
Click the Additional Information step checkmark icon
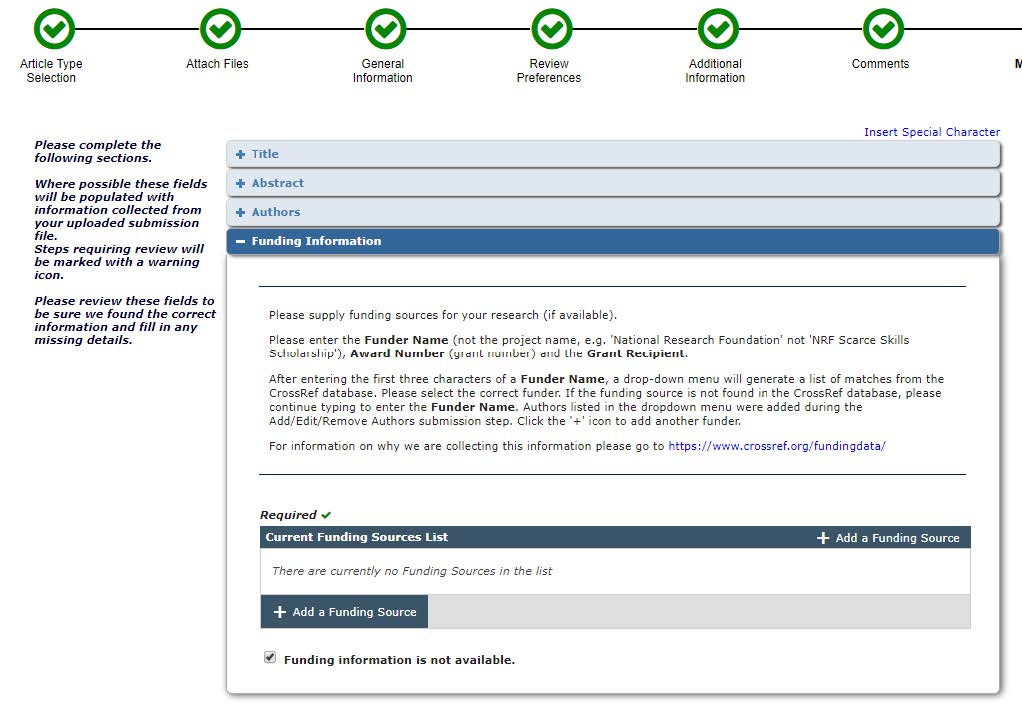(717, 29)
